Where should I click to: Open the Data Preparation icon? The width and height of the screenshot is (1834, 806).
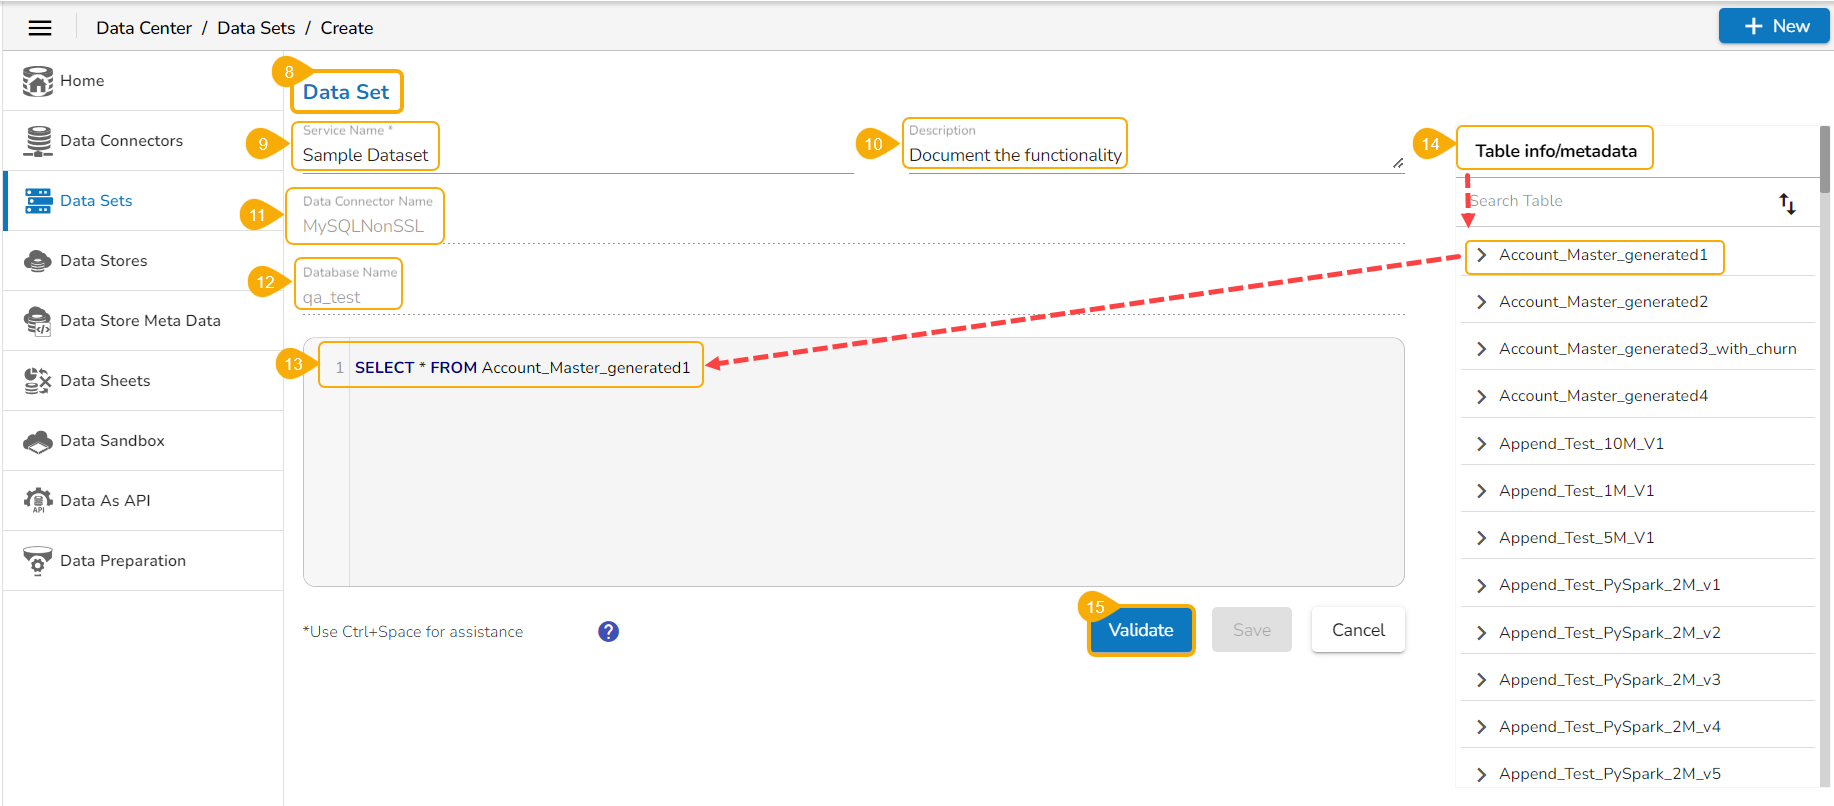[x=38, y=561]
